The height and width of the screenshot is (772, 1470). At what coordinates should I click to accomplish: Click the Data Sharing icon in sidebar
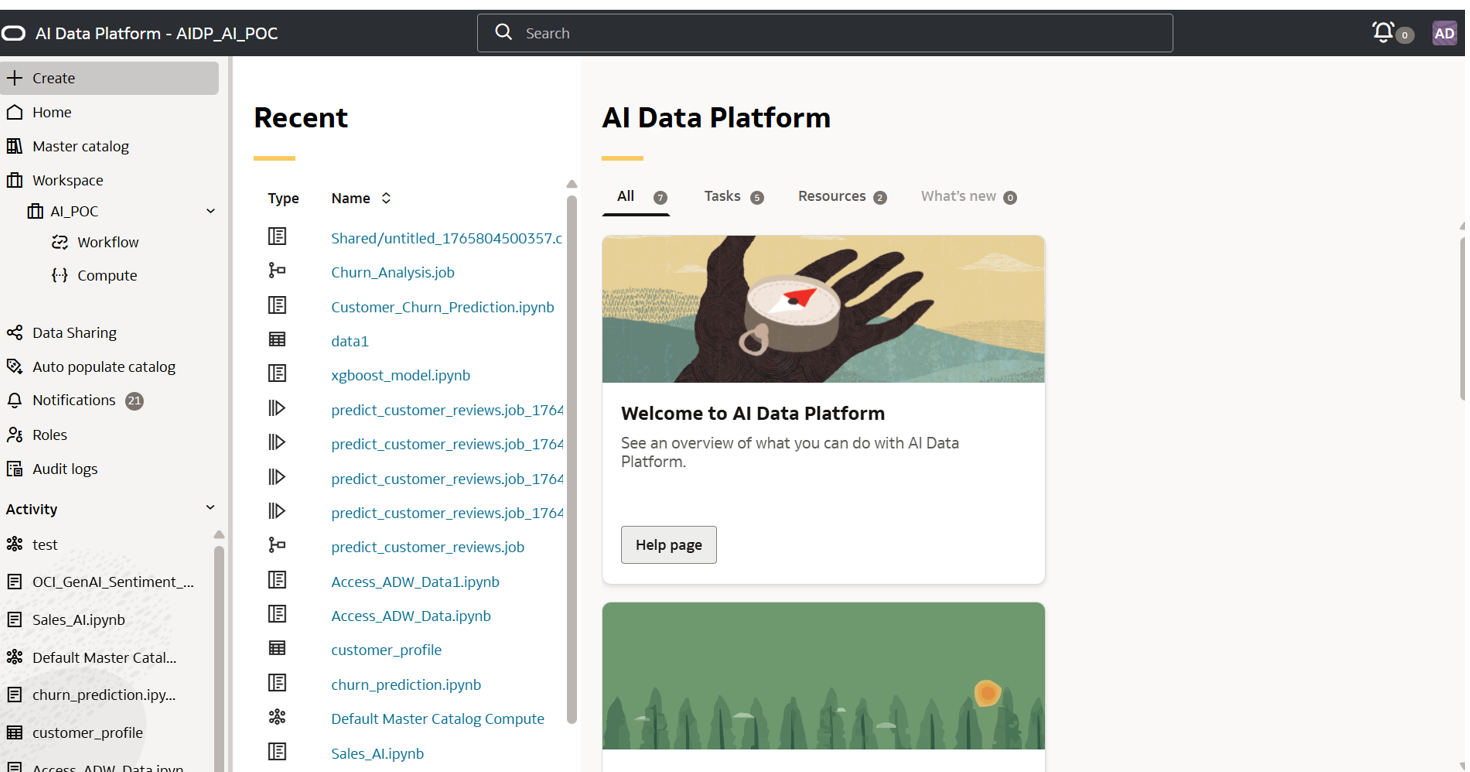click(15, 332)
